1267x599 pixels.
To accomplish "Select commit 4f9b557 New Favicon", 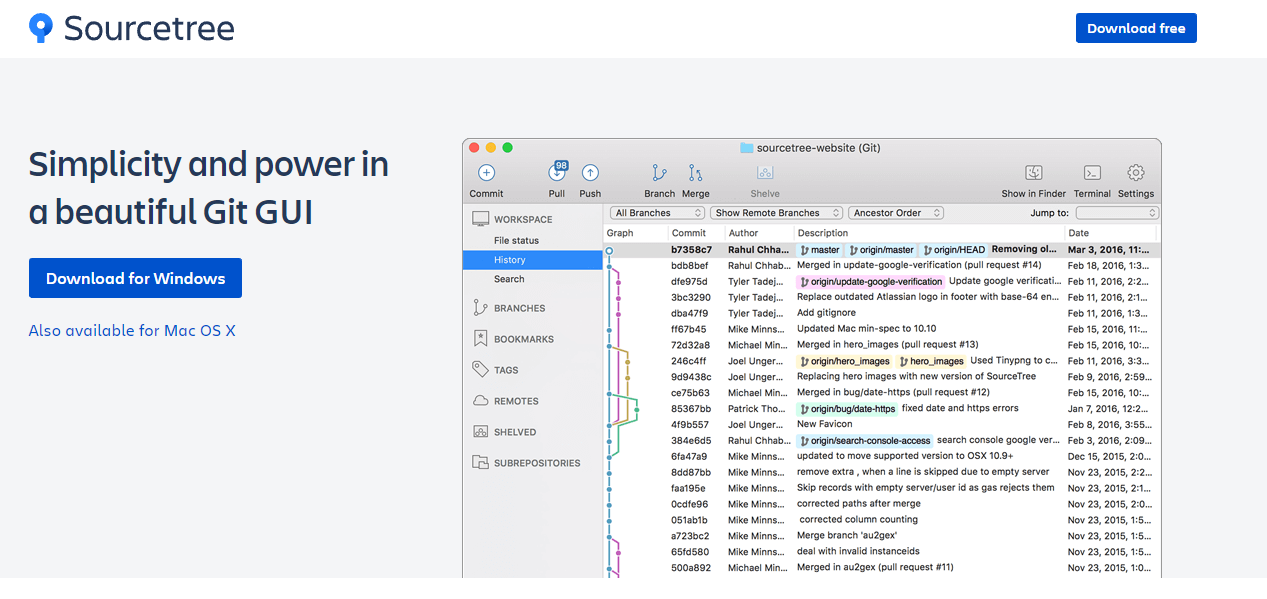I will (x=882, y=425).
